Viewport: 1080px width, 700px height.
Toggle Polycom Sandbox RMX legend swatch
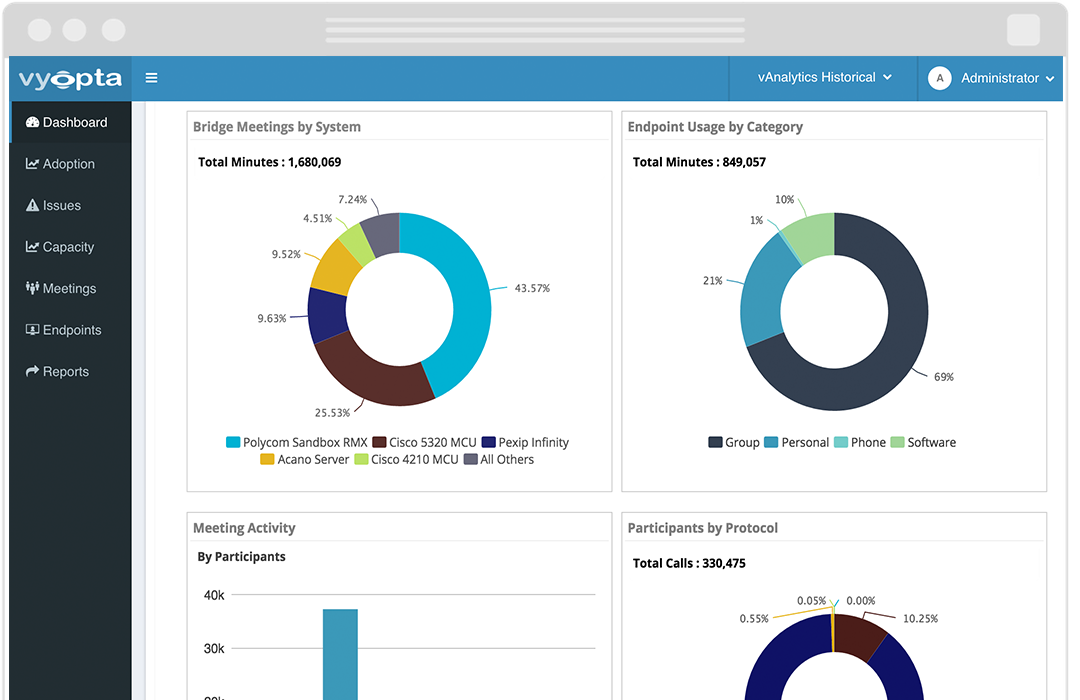(233, 442)
